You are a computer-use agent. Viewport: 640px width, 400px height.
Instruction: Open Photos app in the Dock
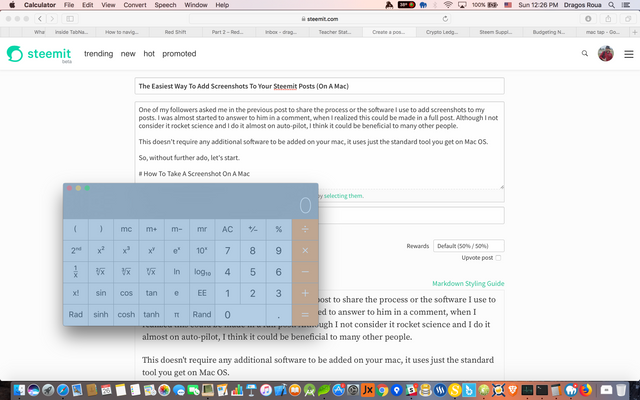(x=164, y=390)
